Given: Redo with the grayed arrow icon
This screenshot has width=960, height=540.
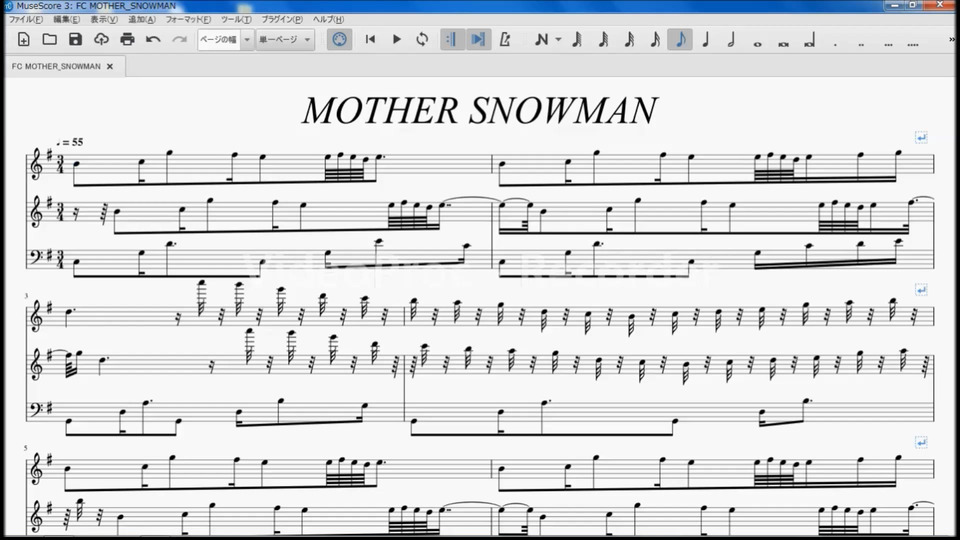Looking at the screenshot, I should [x=179, y=40].
